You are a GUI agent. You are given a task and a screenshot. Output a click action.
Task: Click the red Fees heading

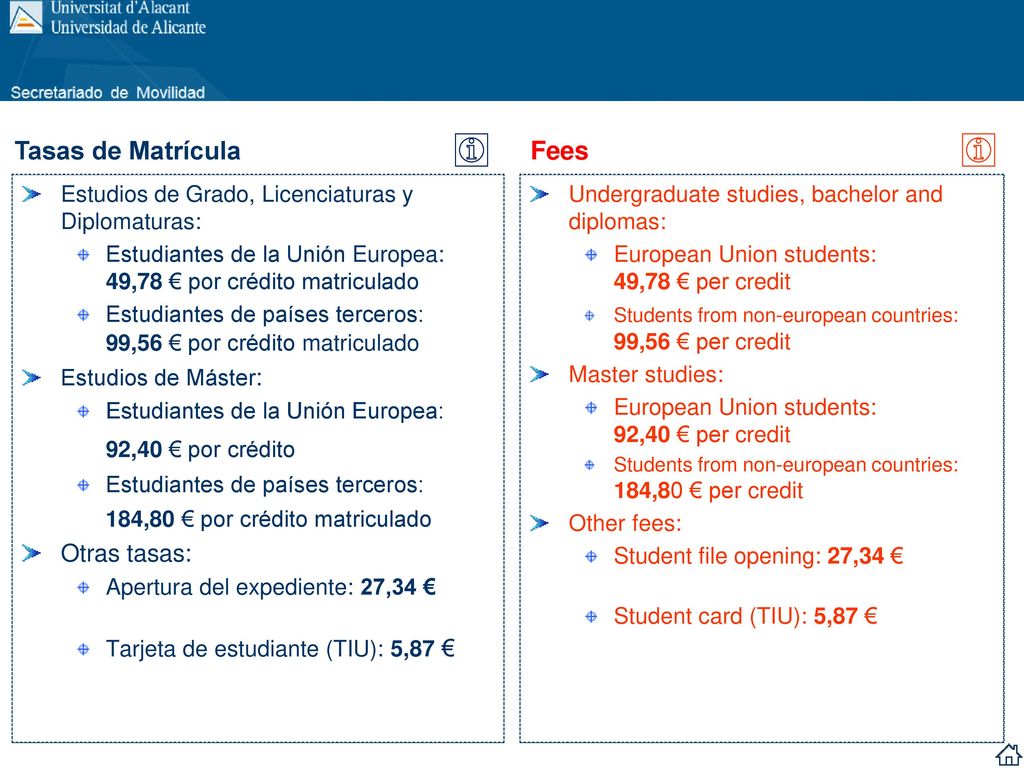coord(559,151)
